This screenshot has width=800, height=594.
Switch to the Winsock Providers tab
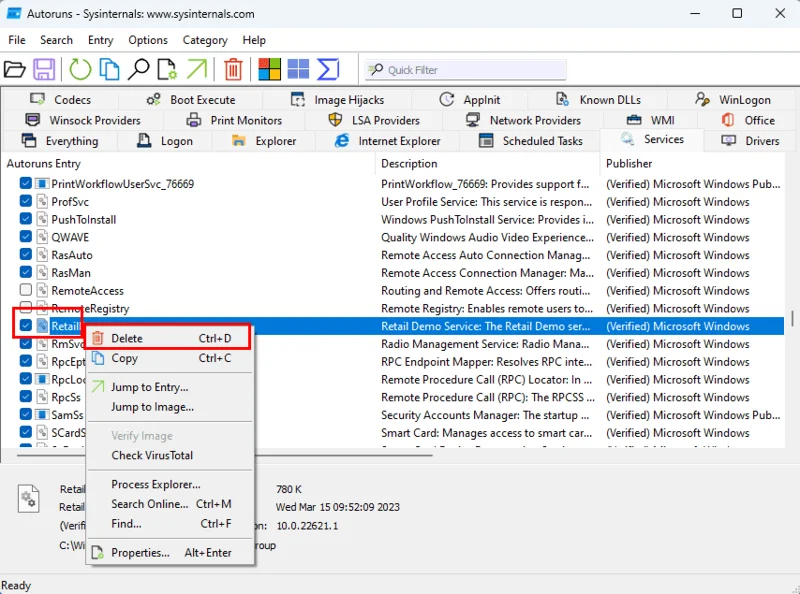[x=83, y=120]
